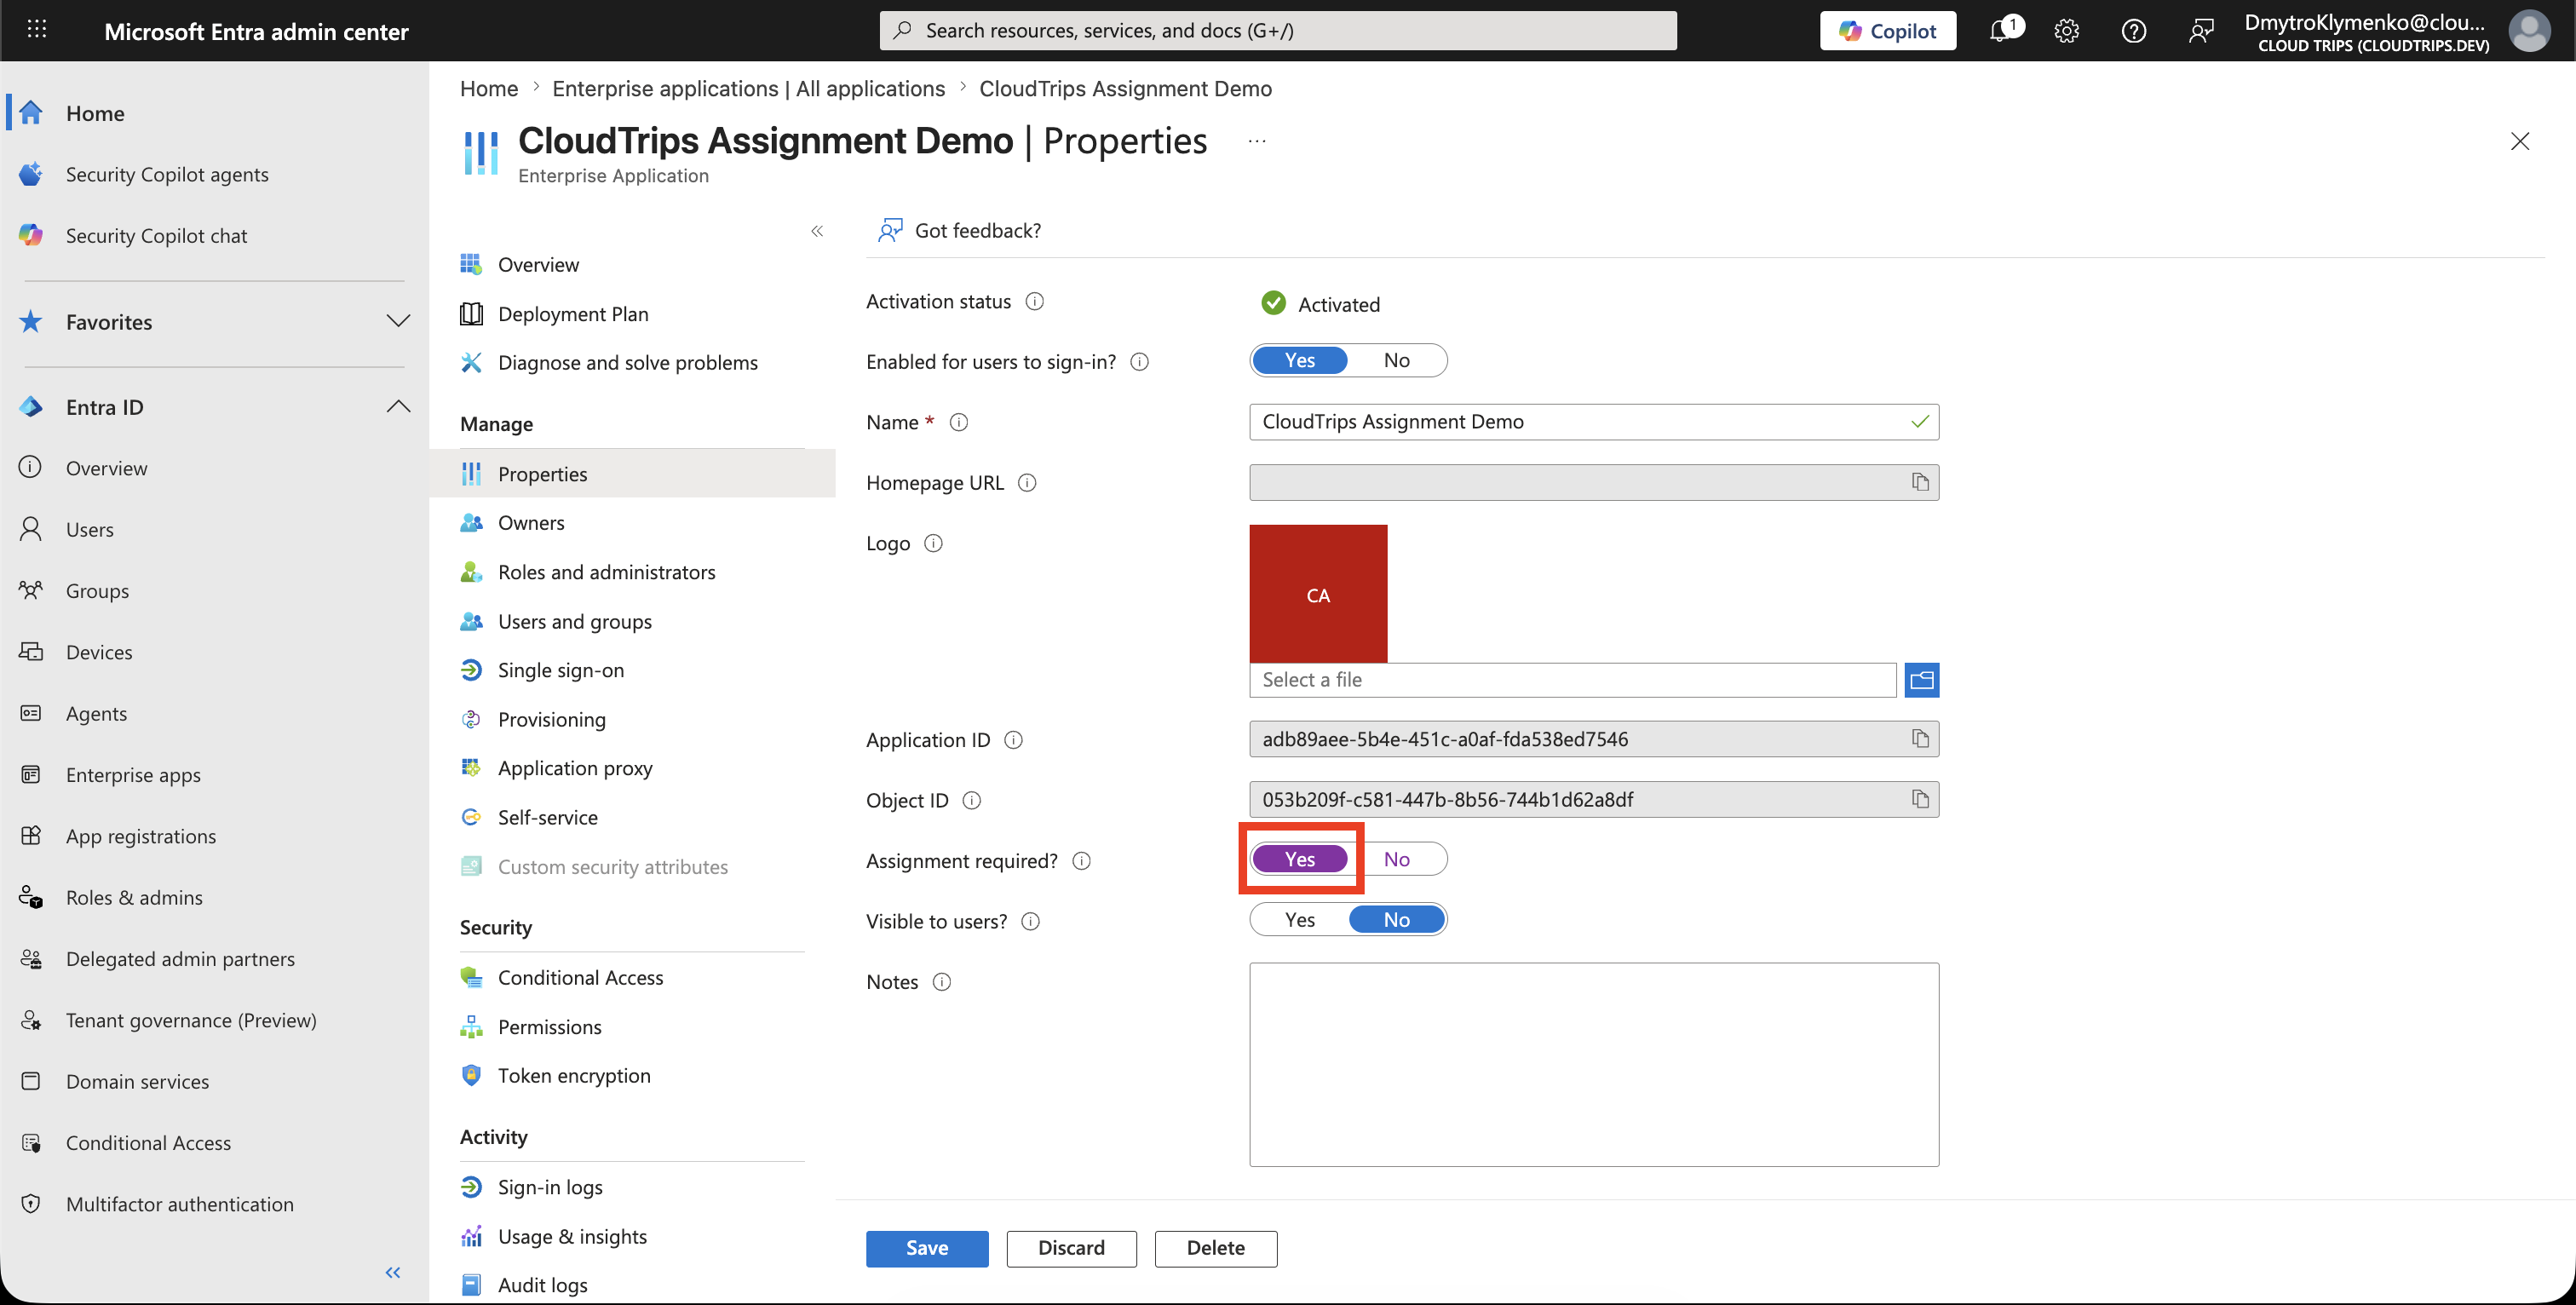Open the notifications bell icon

2000,31
